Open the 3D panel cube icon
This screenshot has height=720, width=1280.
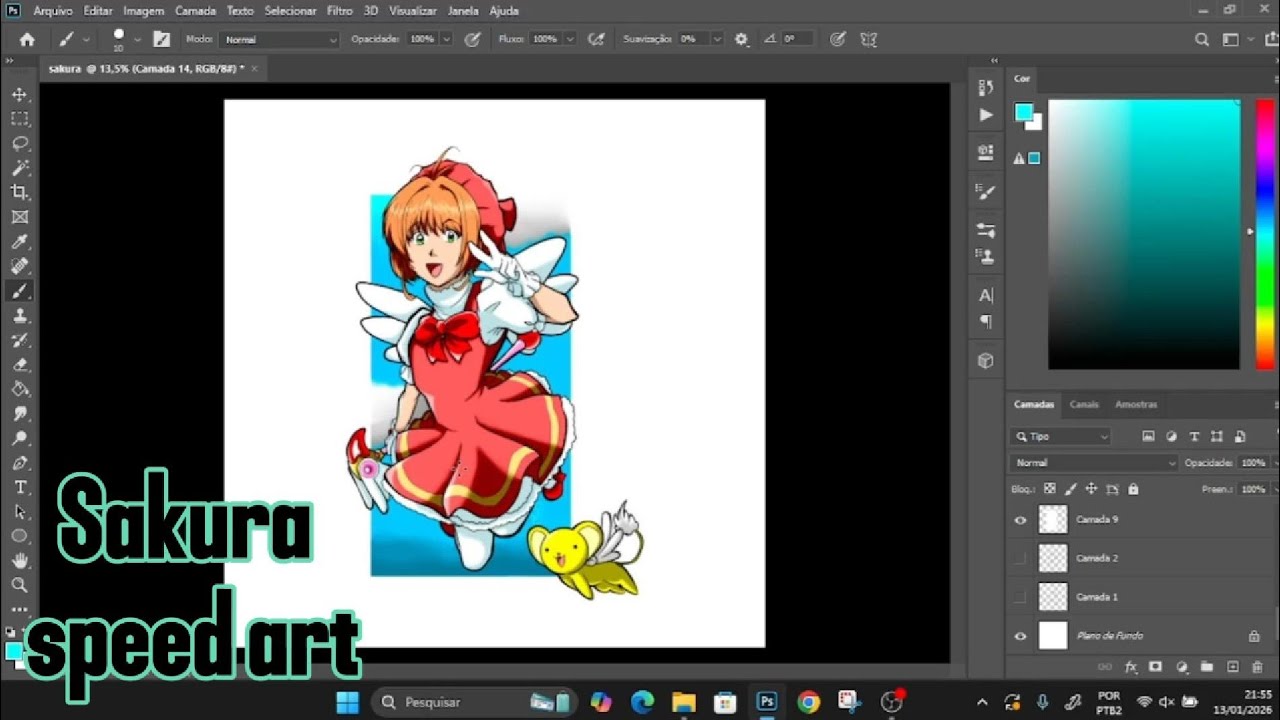point(986,360)
